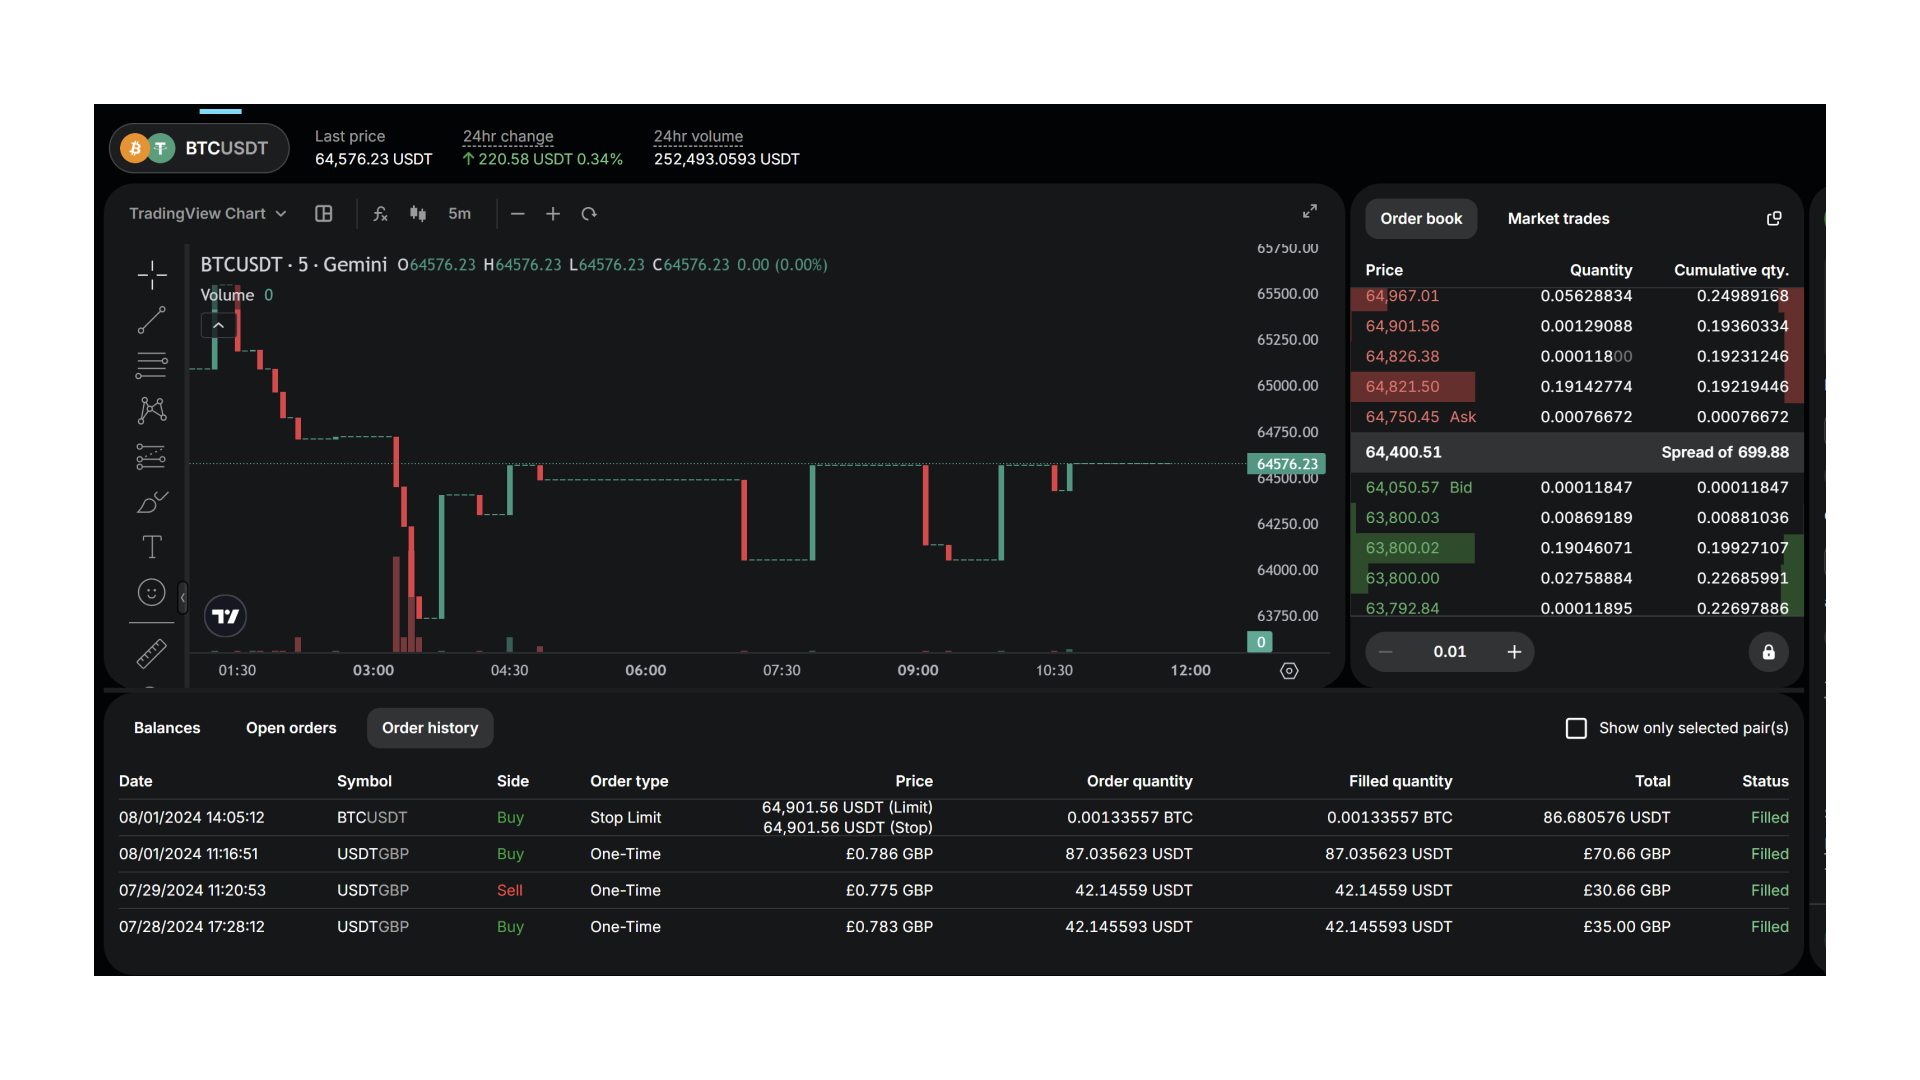Select the crosshair cursor tool
Screen dimensions: 1920x1080
click(x=151, y=273)
